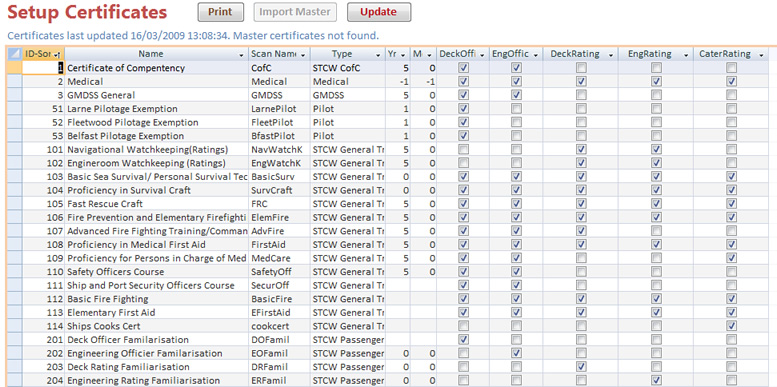Click the 'cookcert' scan name cell
This screenshot has width=777, height=387.
tap(279, 326)
